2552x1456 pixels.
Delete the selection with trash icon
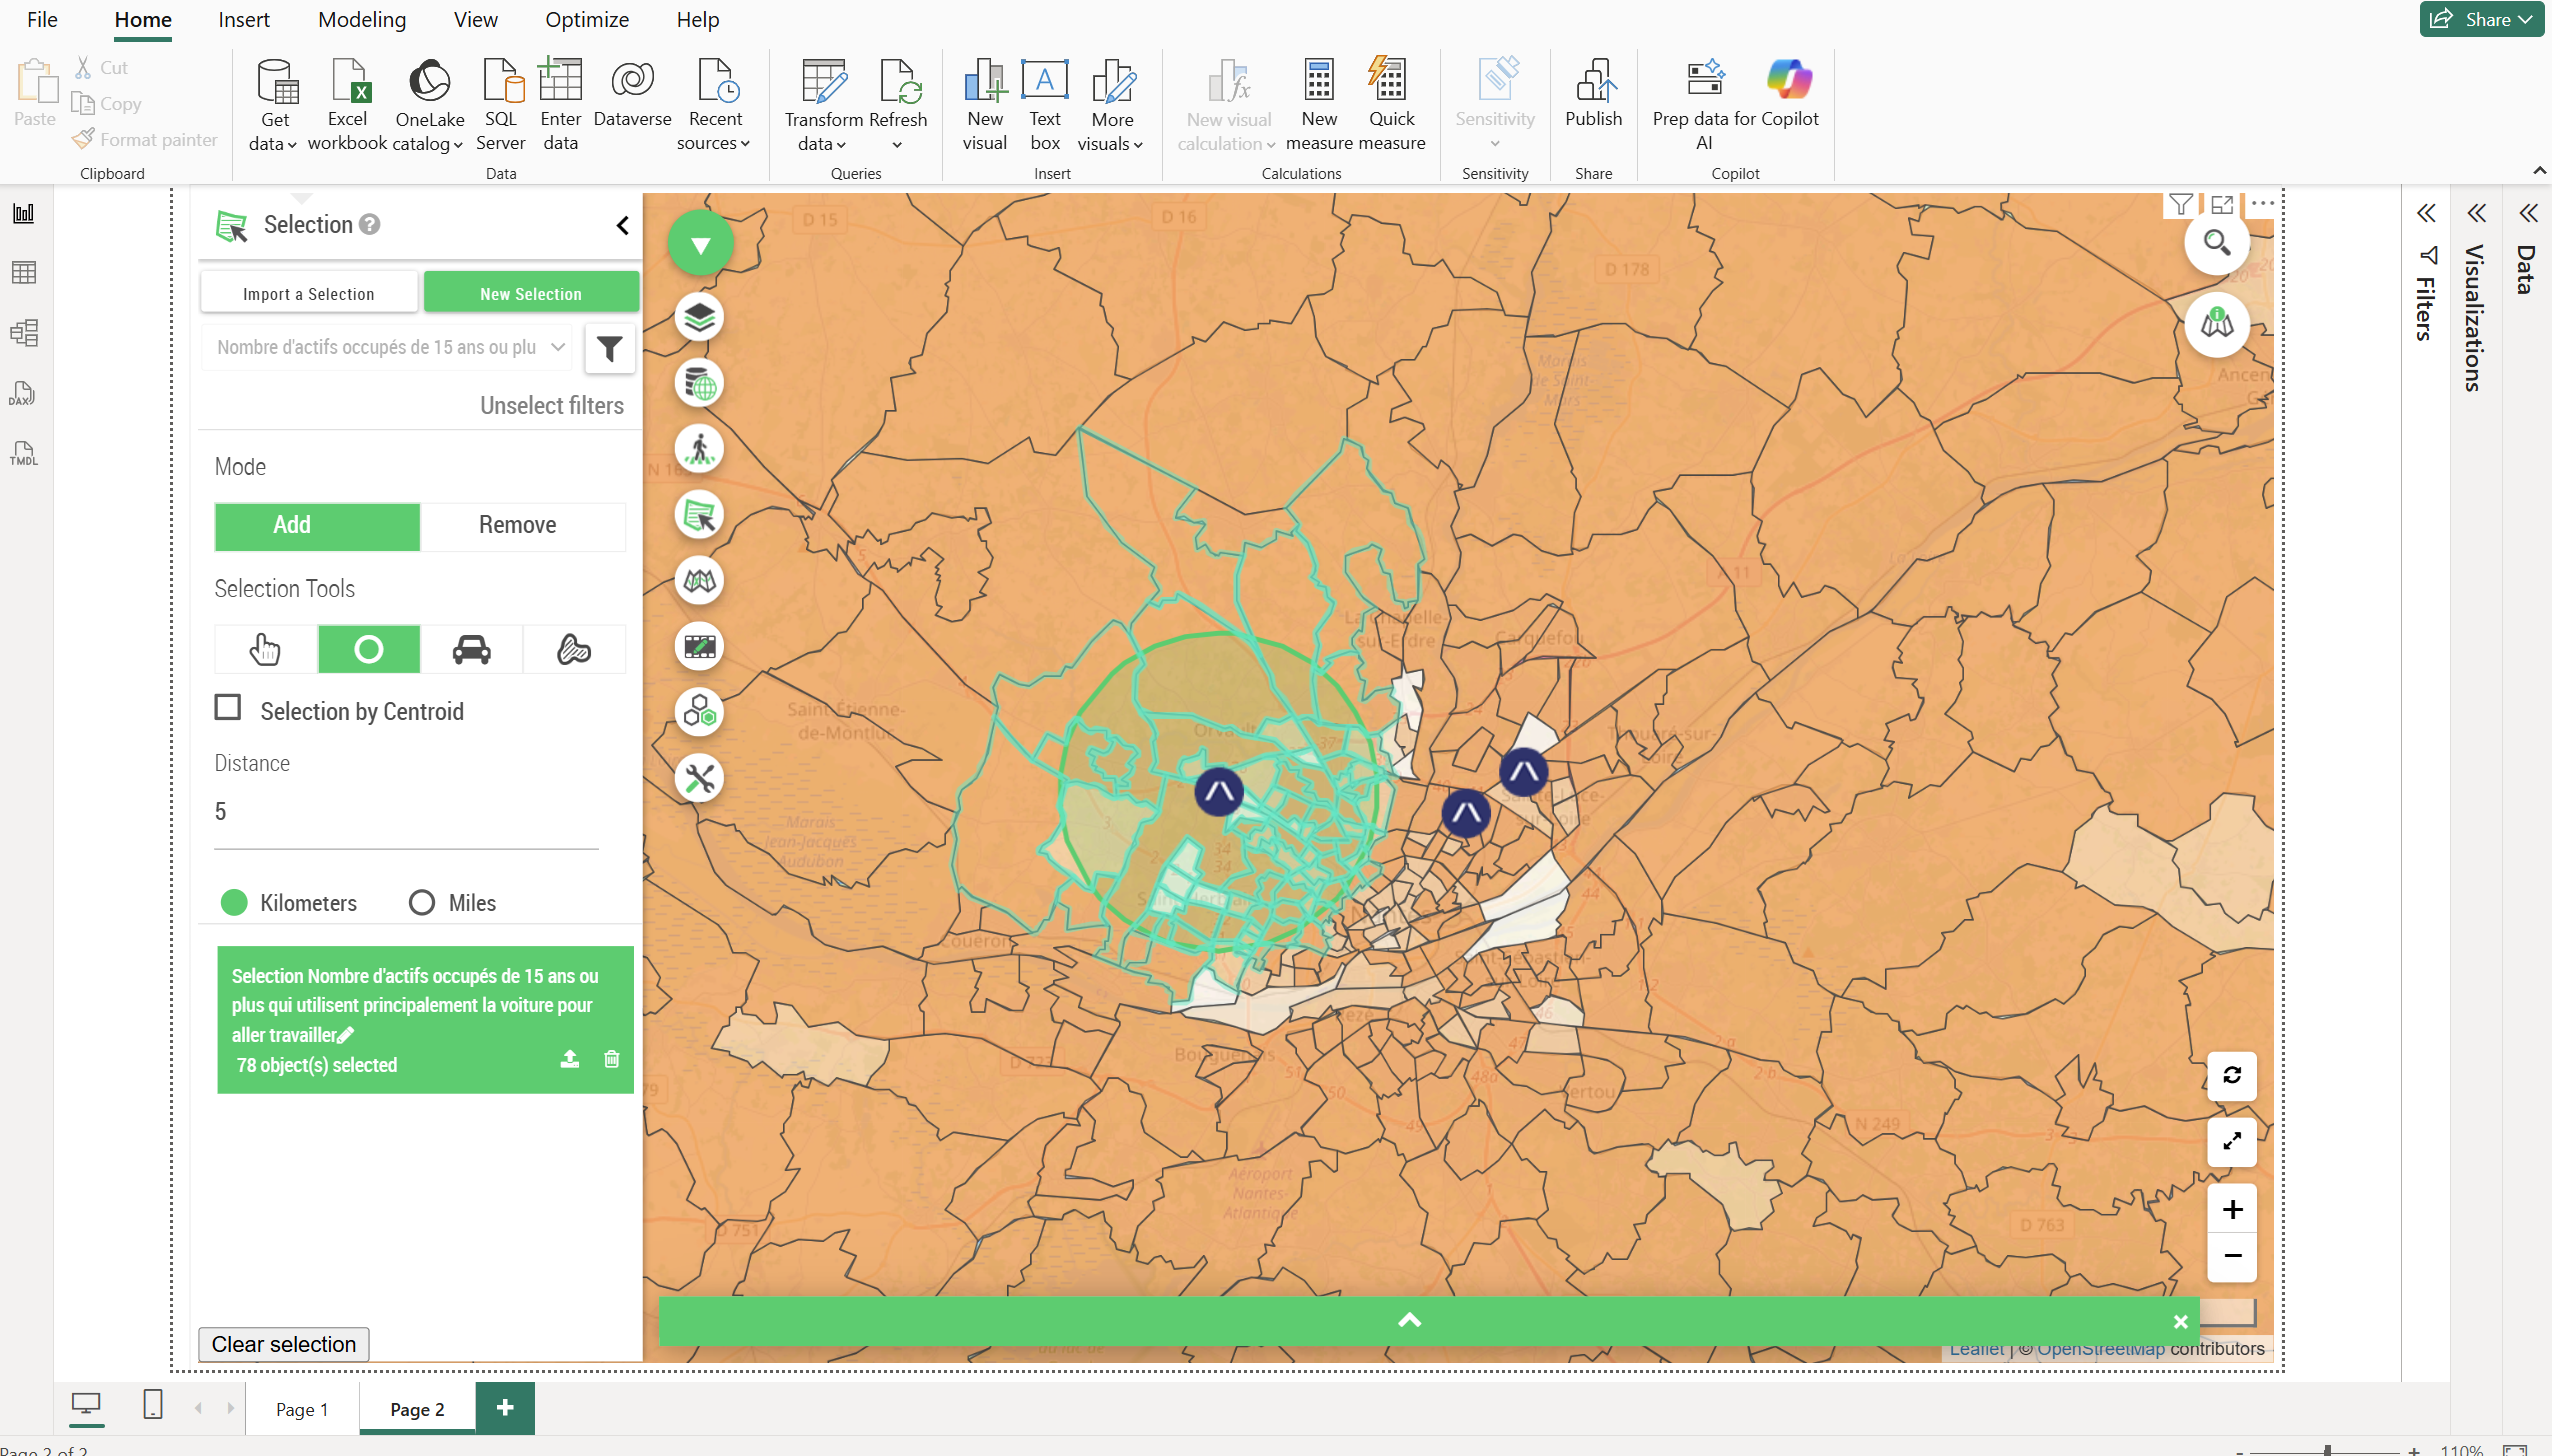click(x=612, y=1059)
